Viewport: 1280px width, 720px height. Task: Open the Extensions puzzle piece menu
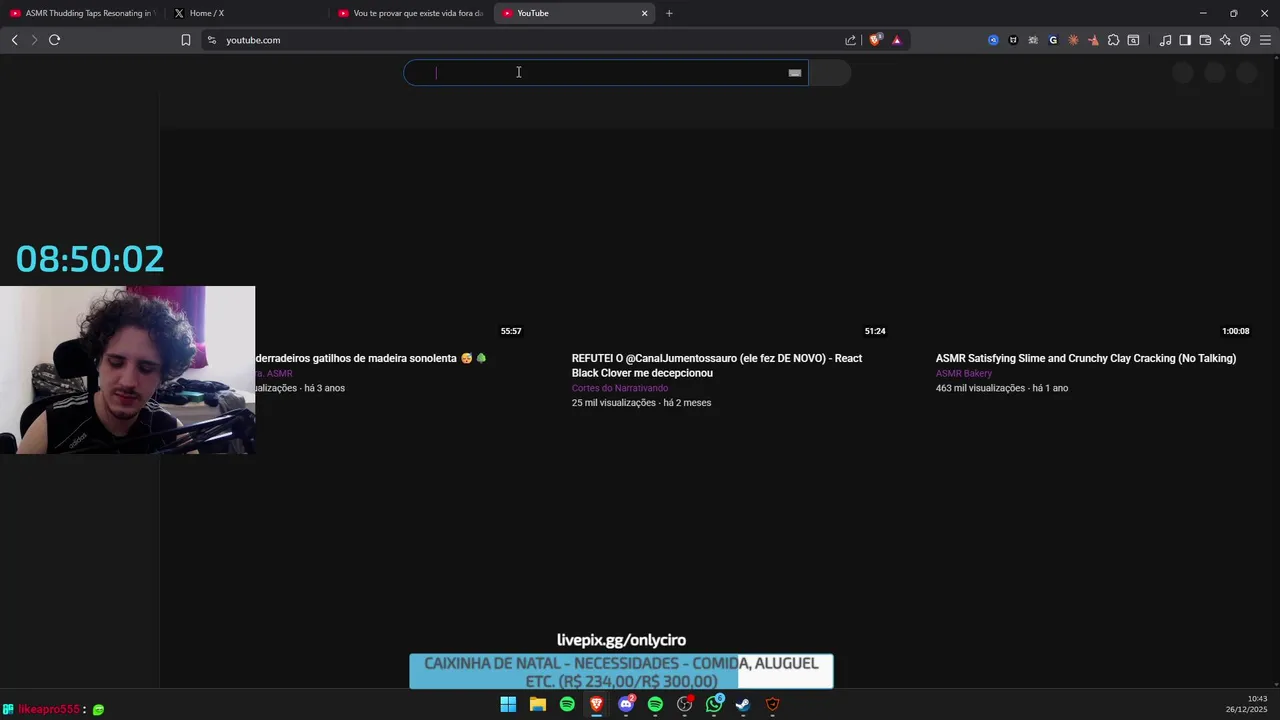click(1113, 40)
